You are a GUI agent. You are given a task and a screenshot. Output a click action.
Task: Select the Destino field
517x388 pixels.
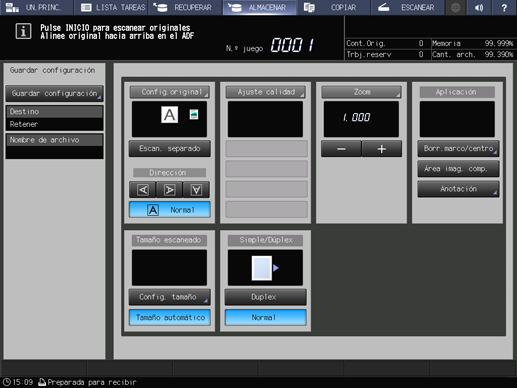(x=54, y=118)
